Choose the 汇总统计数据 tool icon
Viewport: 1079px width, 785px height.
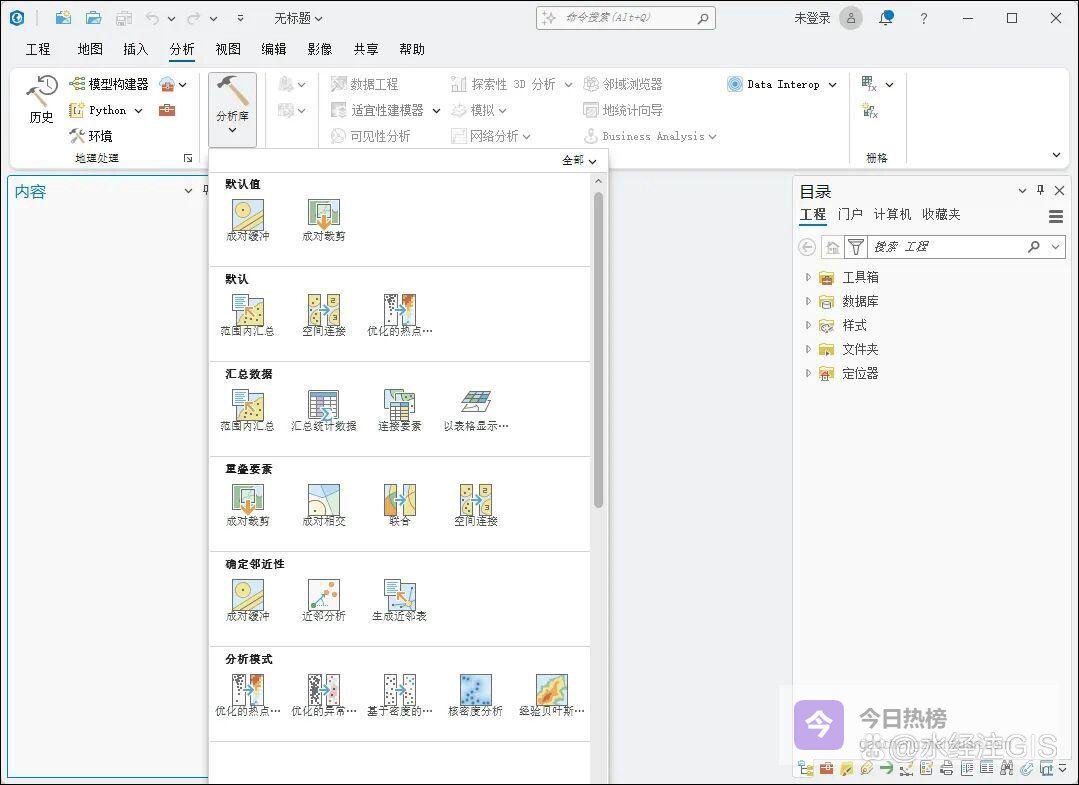[323, 410]
